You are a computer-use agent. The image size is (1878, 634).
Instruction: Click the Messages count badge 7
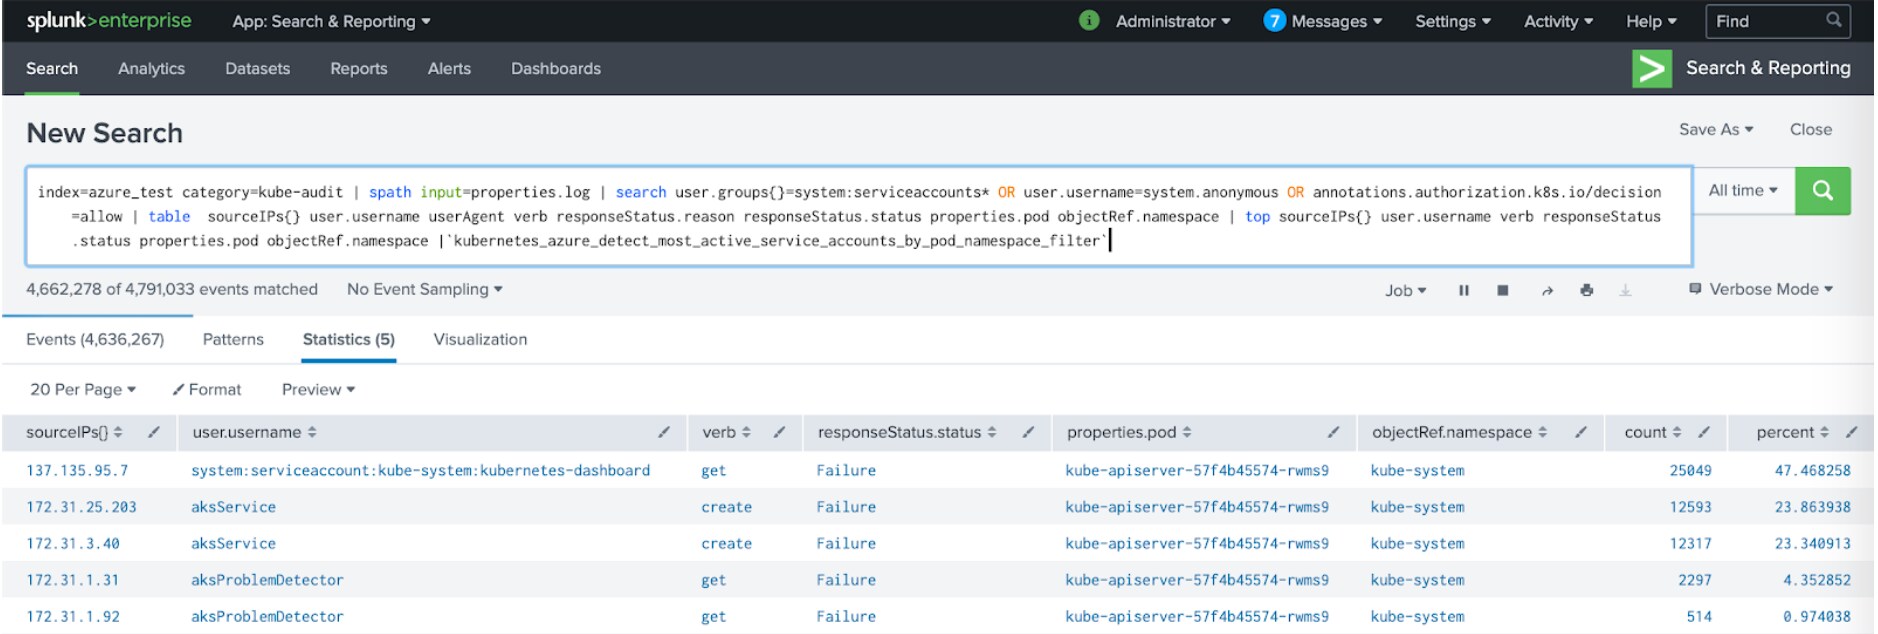[1274, 21]
